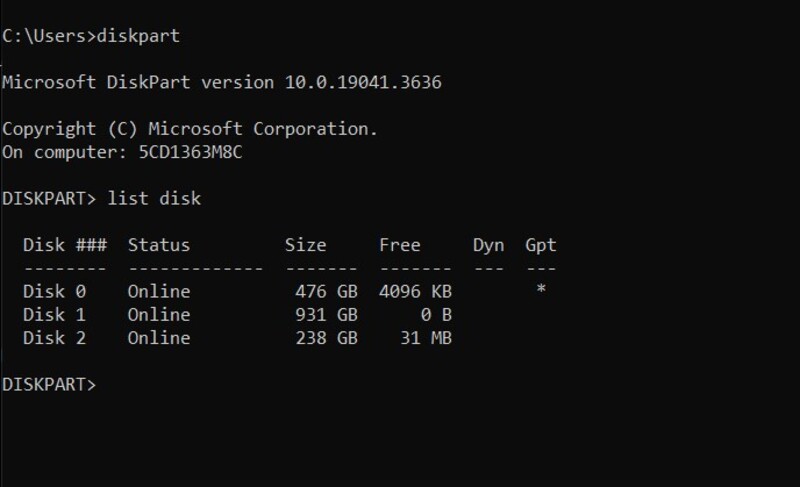Click the Size column header
Viewport: 800px width, 487px height.
pos(305,245)
